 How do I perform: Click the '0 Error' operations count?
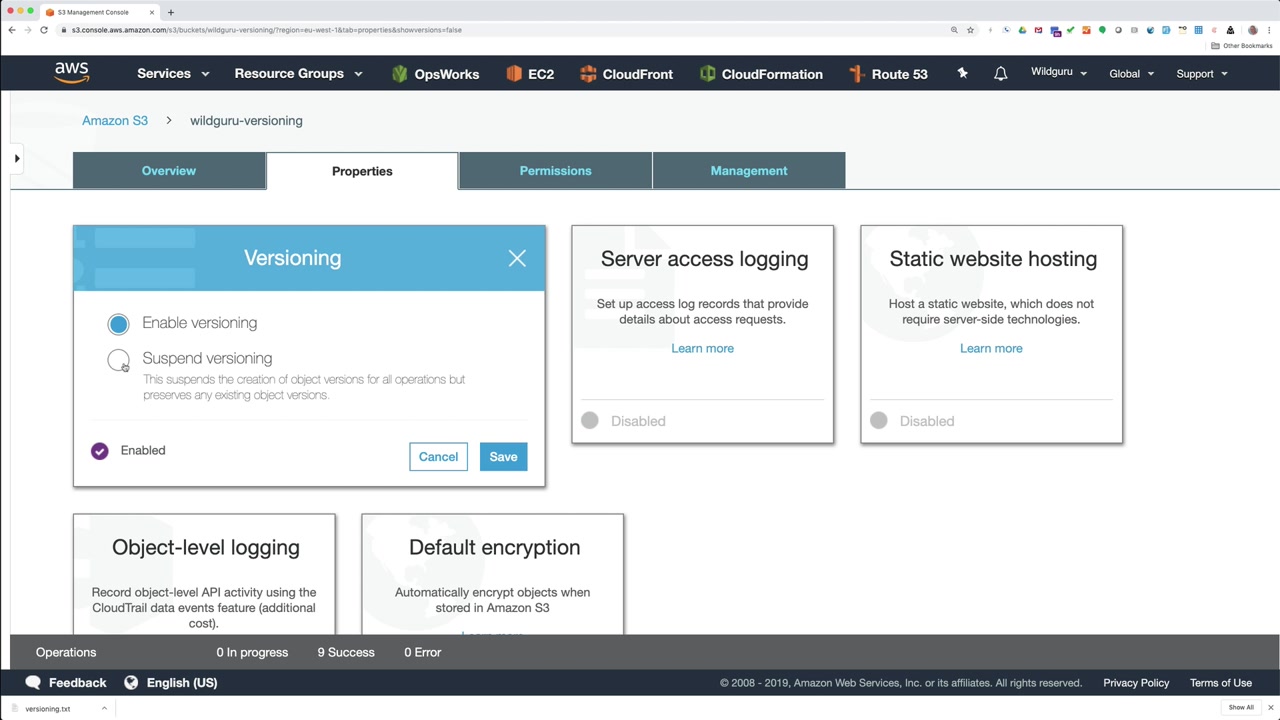[422, 652]
